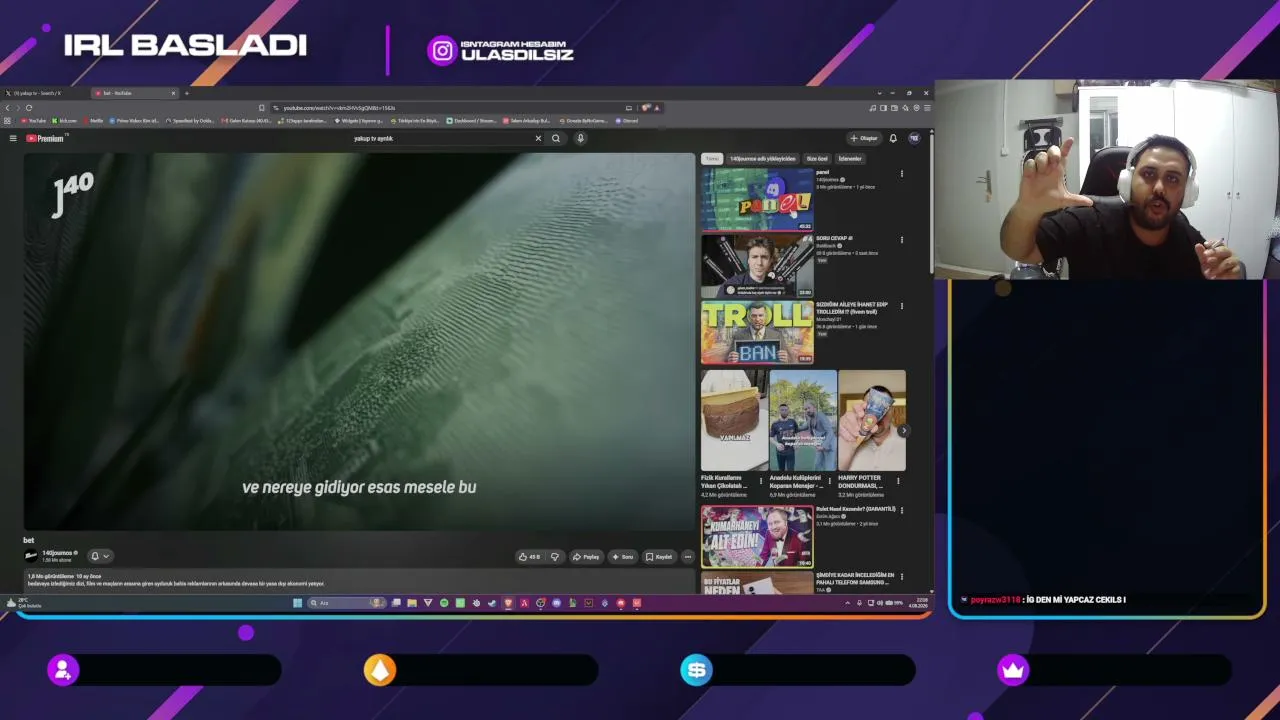
Task: Switch to the X 'yakup tv' browser tab
Action: click(x=45, y=93)
